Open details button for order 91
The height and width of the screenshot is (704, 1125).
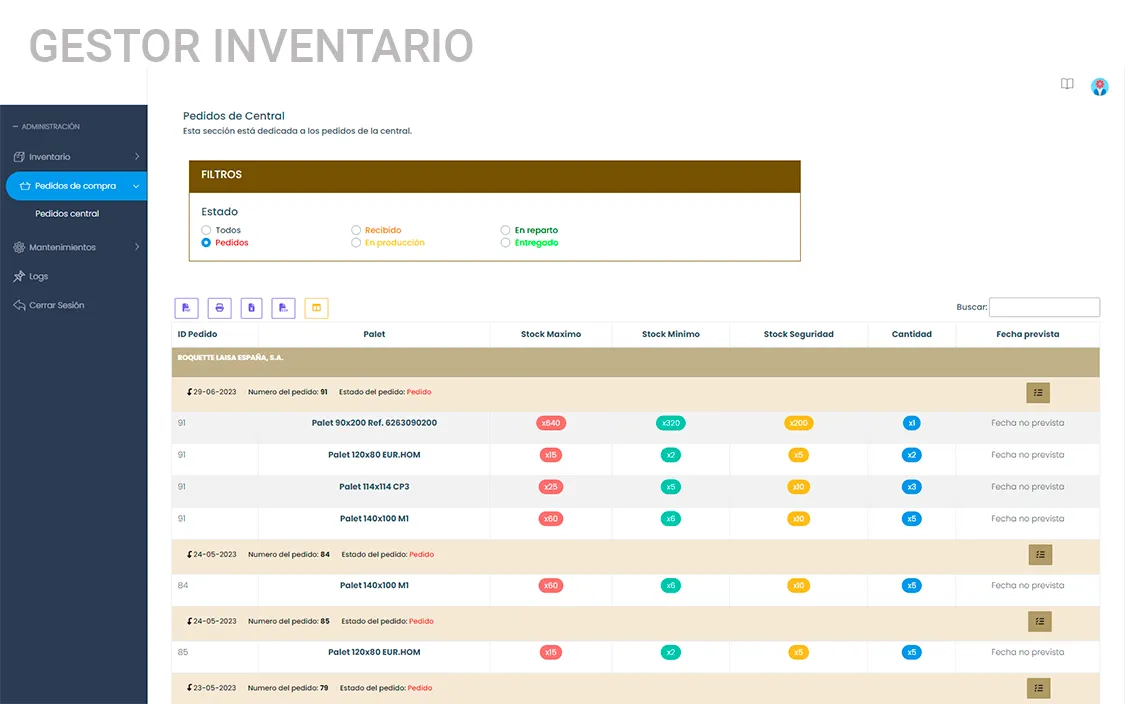coord(1037,393)
